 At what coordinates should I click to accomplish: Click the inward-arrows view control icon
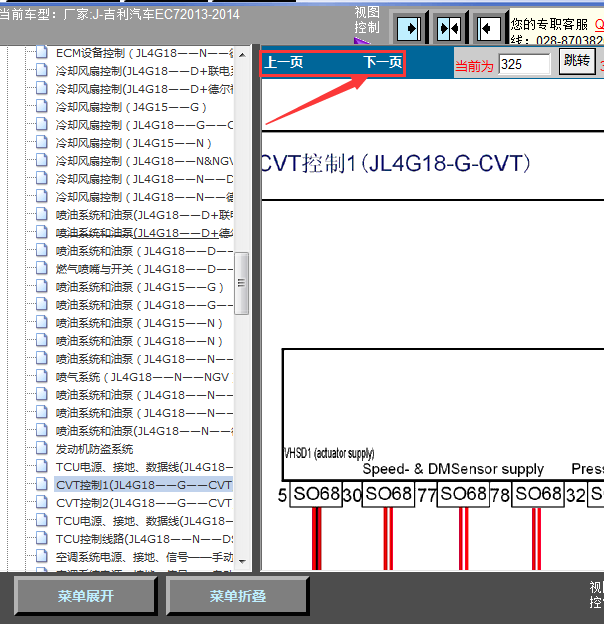[x=449, y=28]
